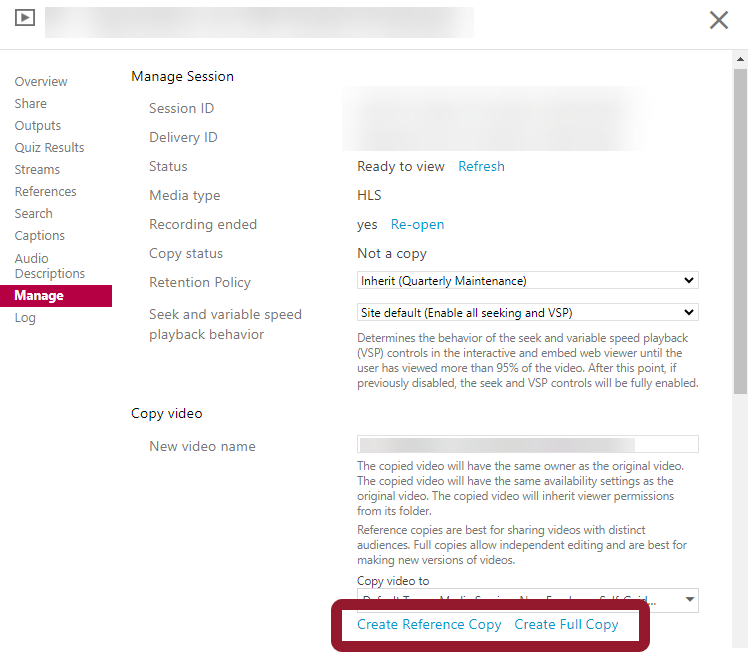The image size is (748, 652).
Task: Select Audio Descriptions in the sidebar
Action: [49, 266]
